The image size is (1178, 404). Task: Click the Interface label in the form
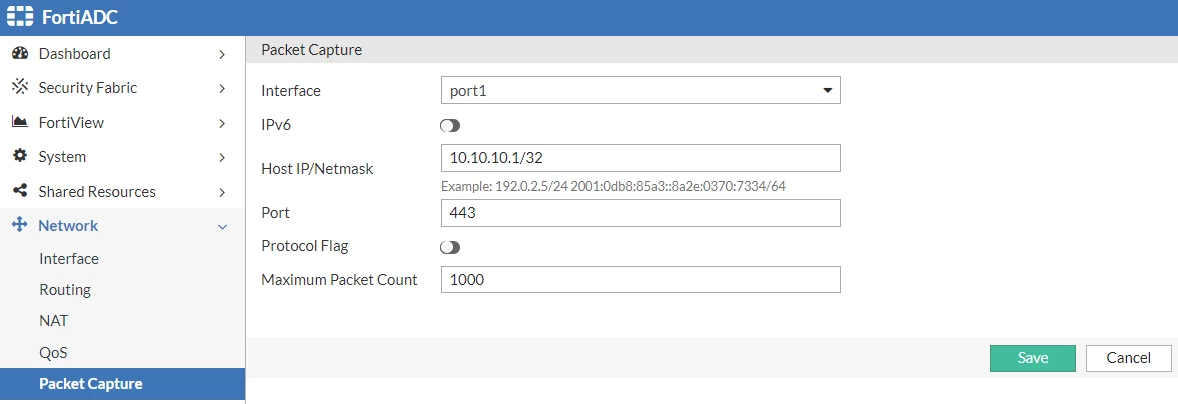pyautogui.click(x=290, y=91)
